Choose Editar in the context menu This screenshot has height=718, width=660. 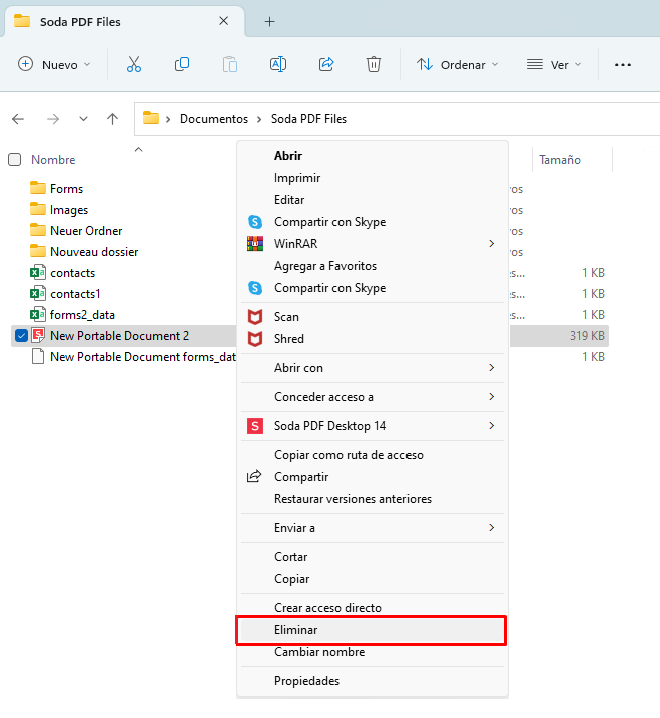pos(372,200)
